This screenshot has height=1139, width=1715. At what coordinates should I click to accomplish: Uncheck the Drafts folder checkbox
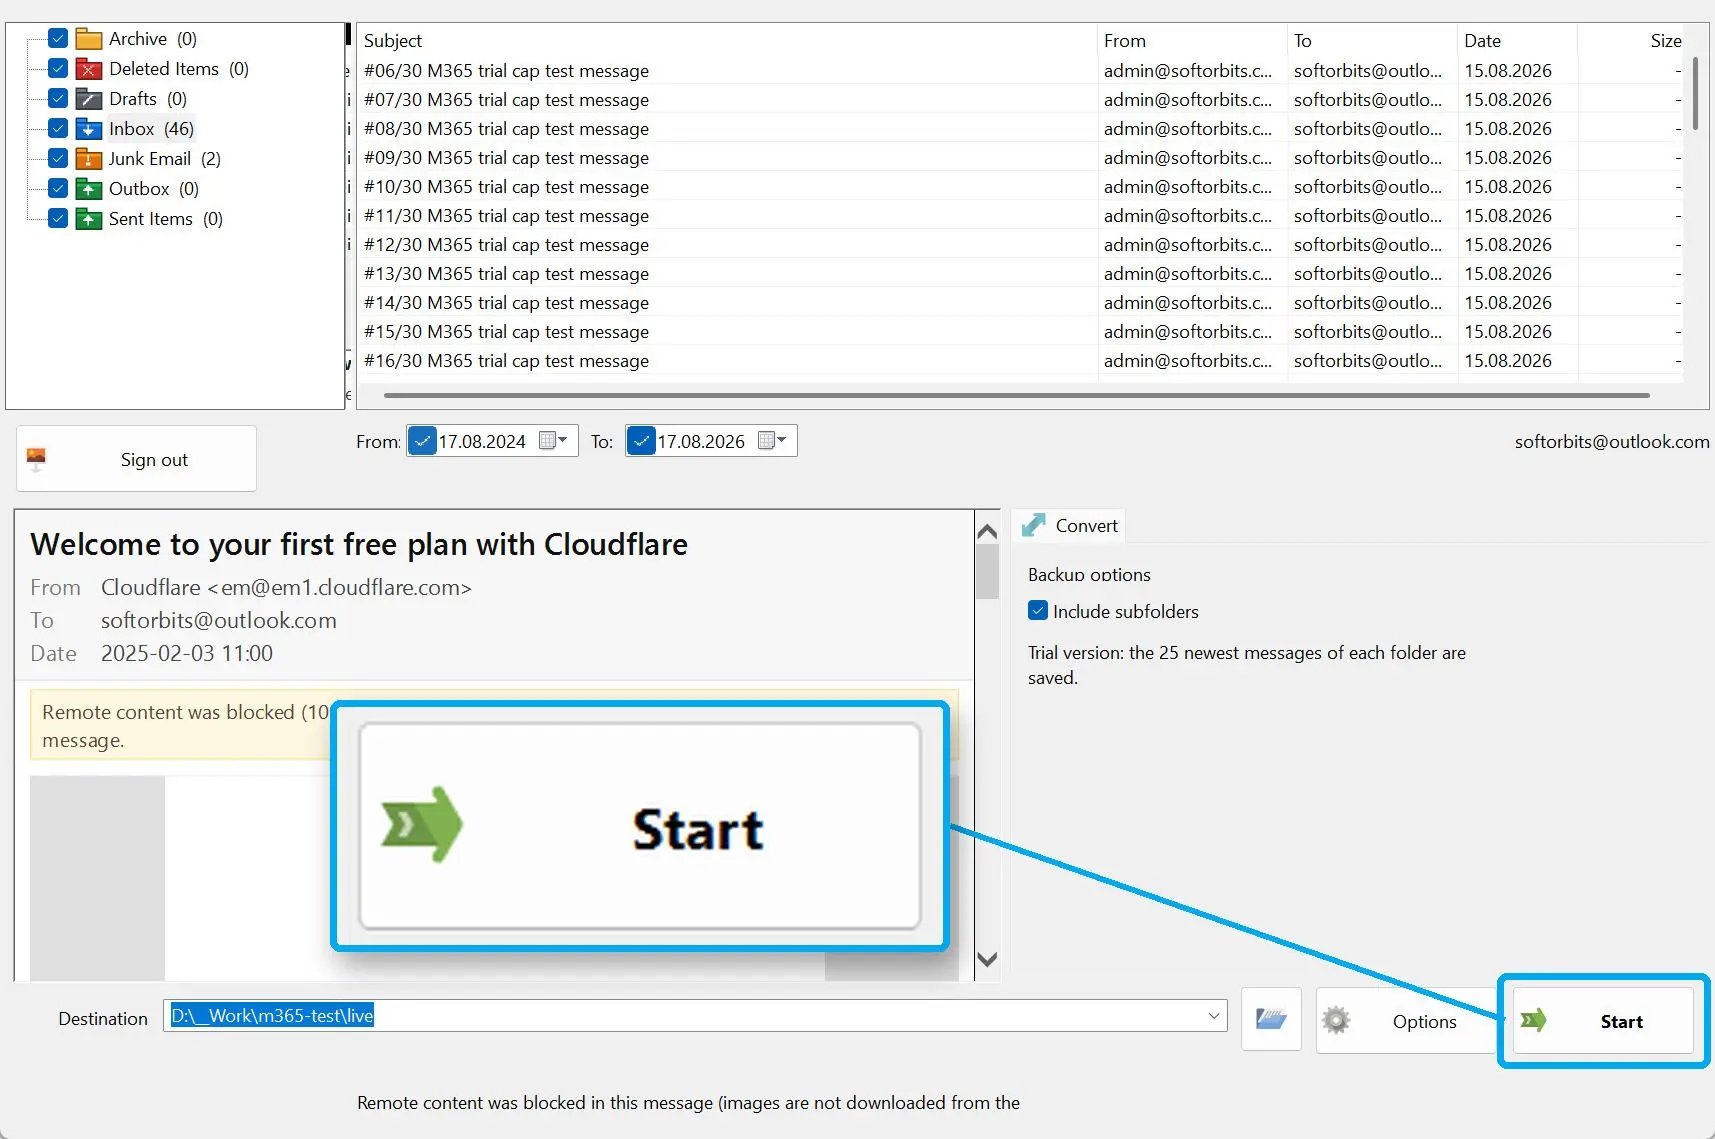[58, 98]
